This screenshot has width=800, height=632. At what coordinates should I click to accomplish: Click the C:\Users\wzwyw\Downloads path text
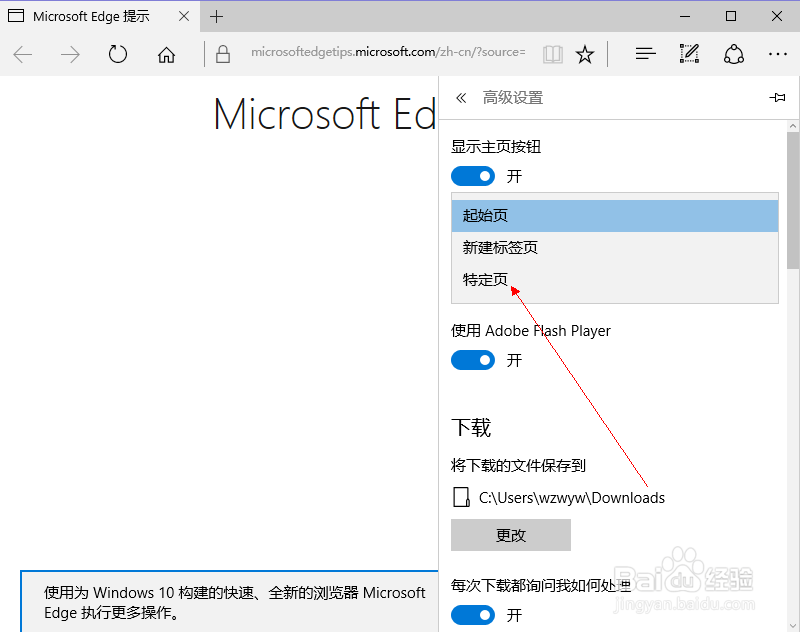click(x=571, y=498)
